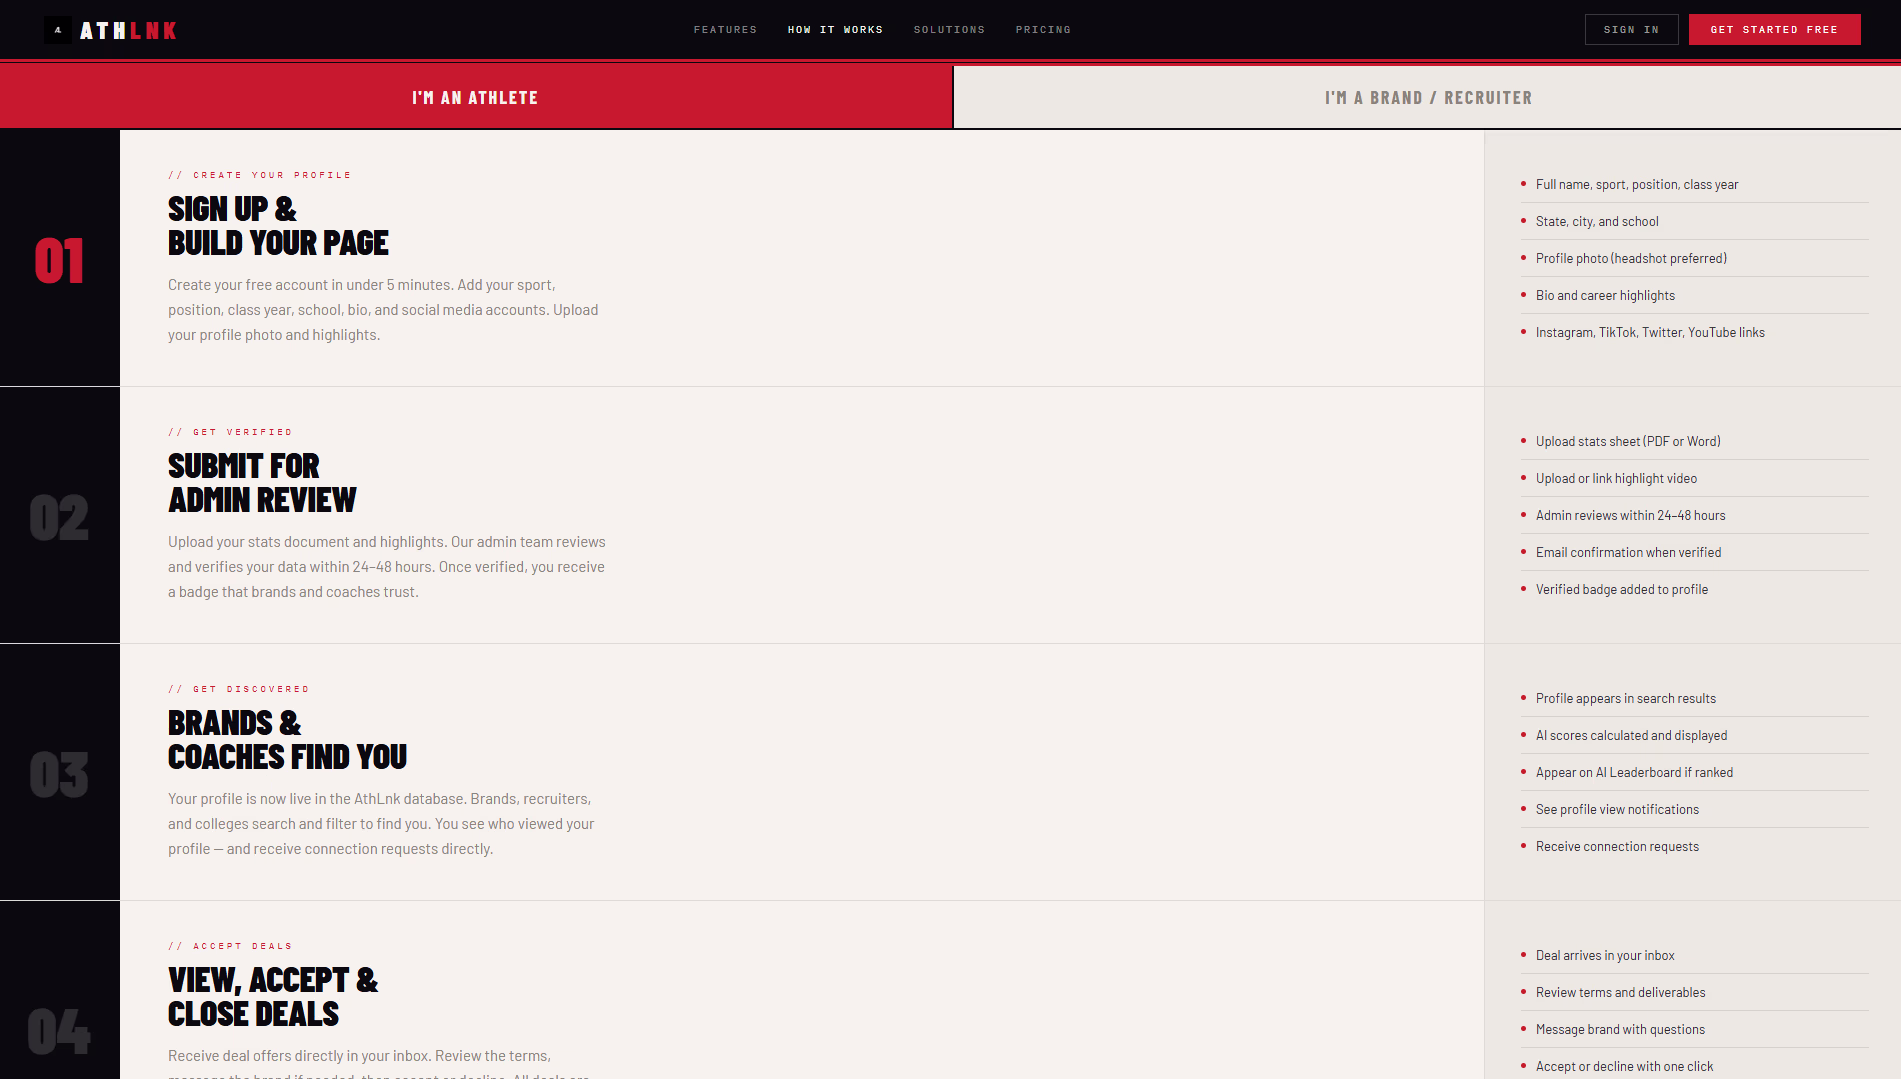Click step number 03

click(59, 775)
